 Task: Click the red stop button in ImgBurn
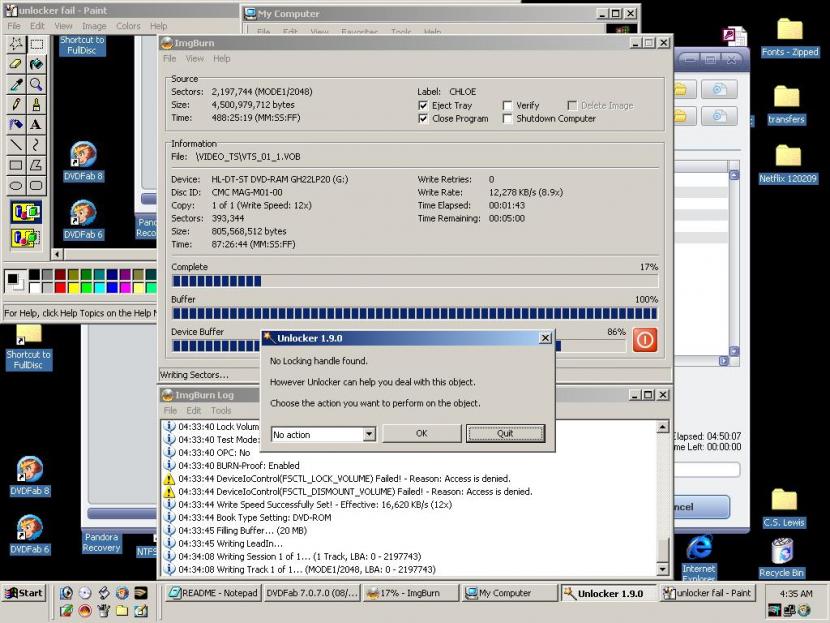click(x=645, y=340)
